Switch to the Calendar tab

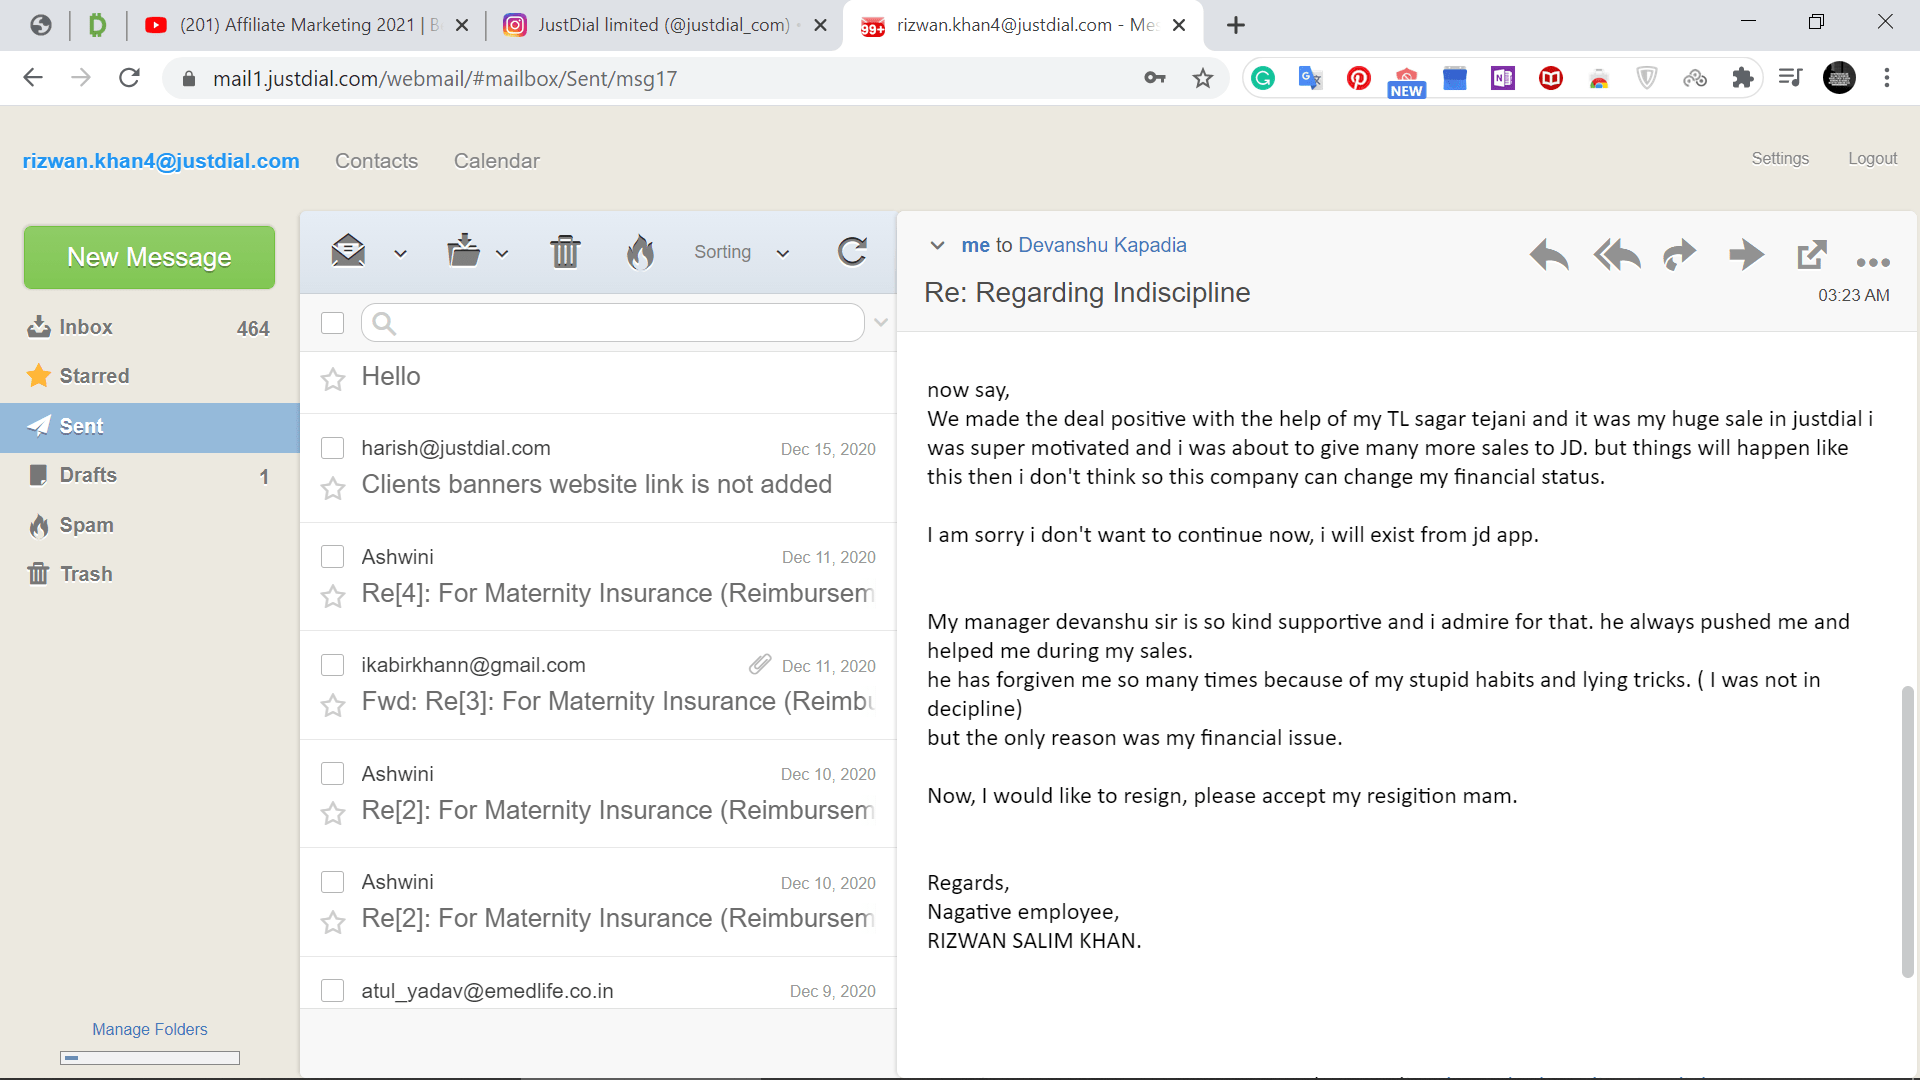496,161
